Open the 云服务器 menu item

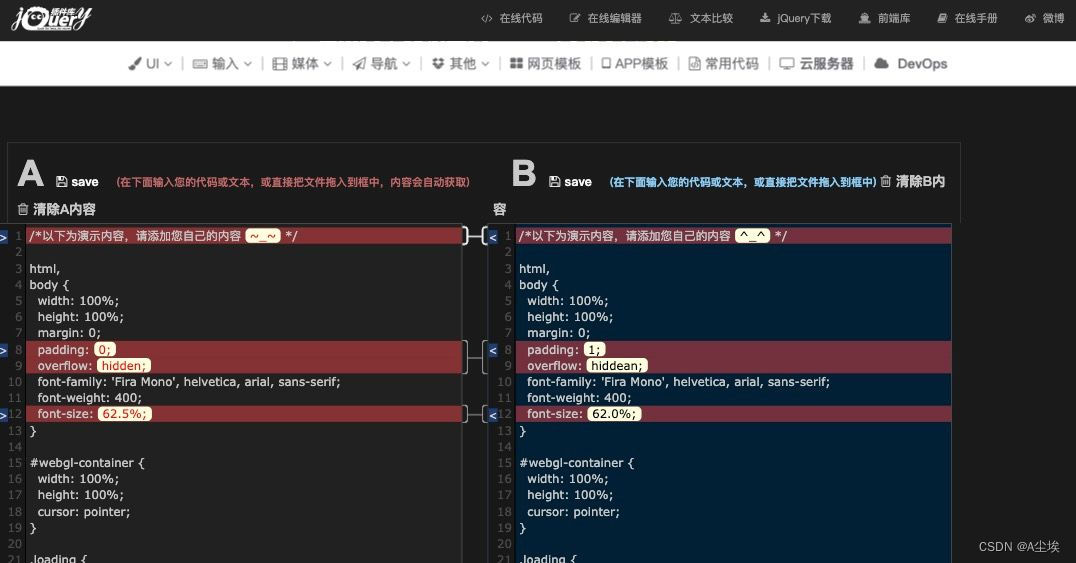pos(817,64)
